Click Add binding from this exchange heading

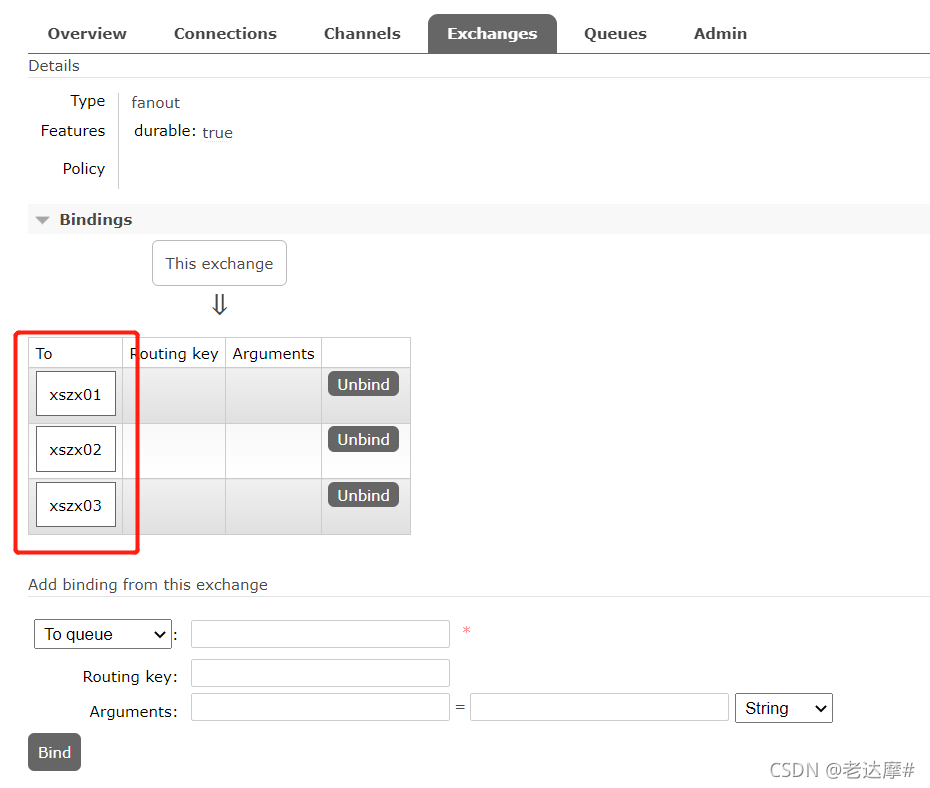pos(148,585)
